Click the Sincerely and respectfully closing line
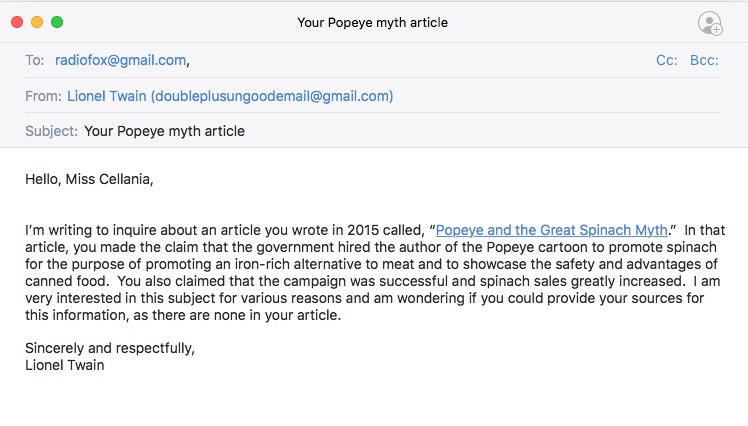This screenshot has width=748, height=426. click(x=110, y=348)
